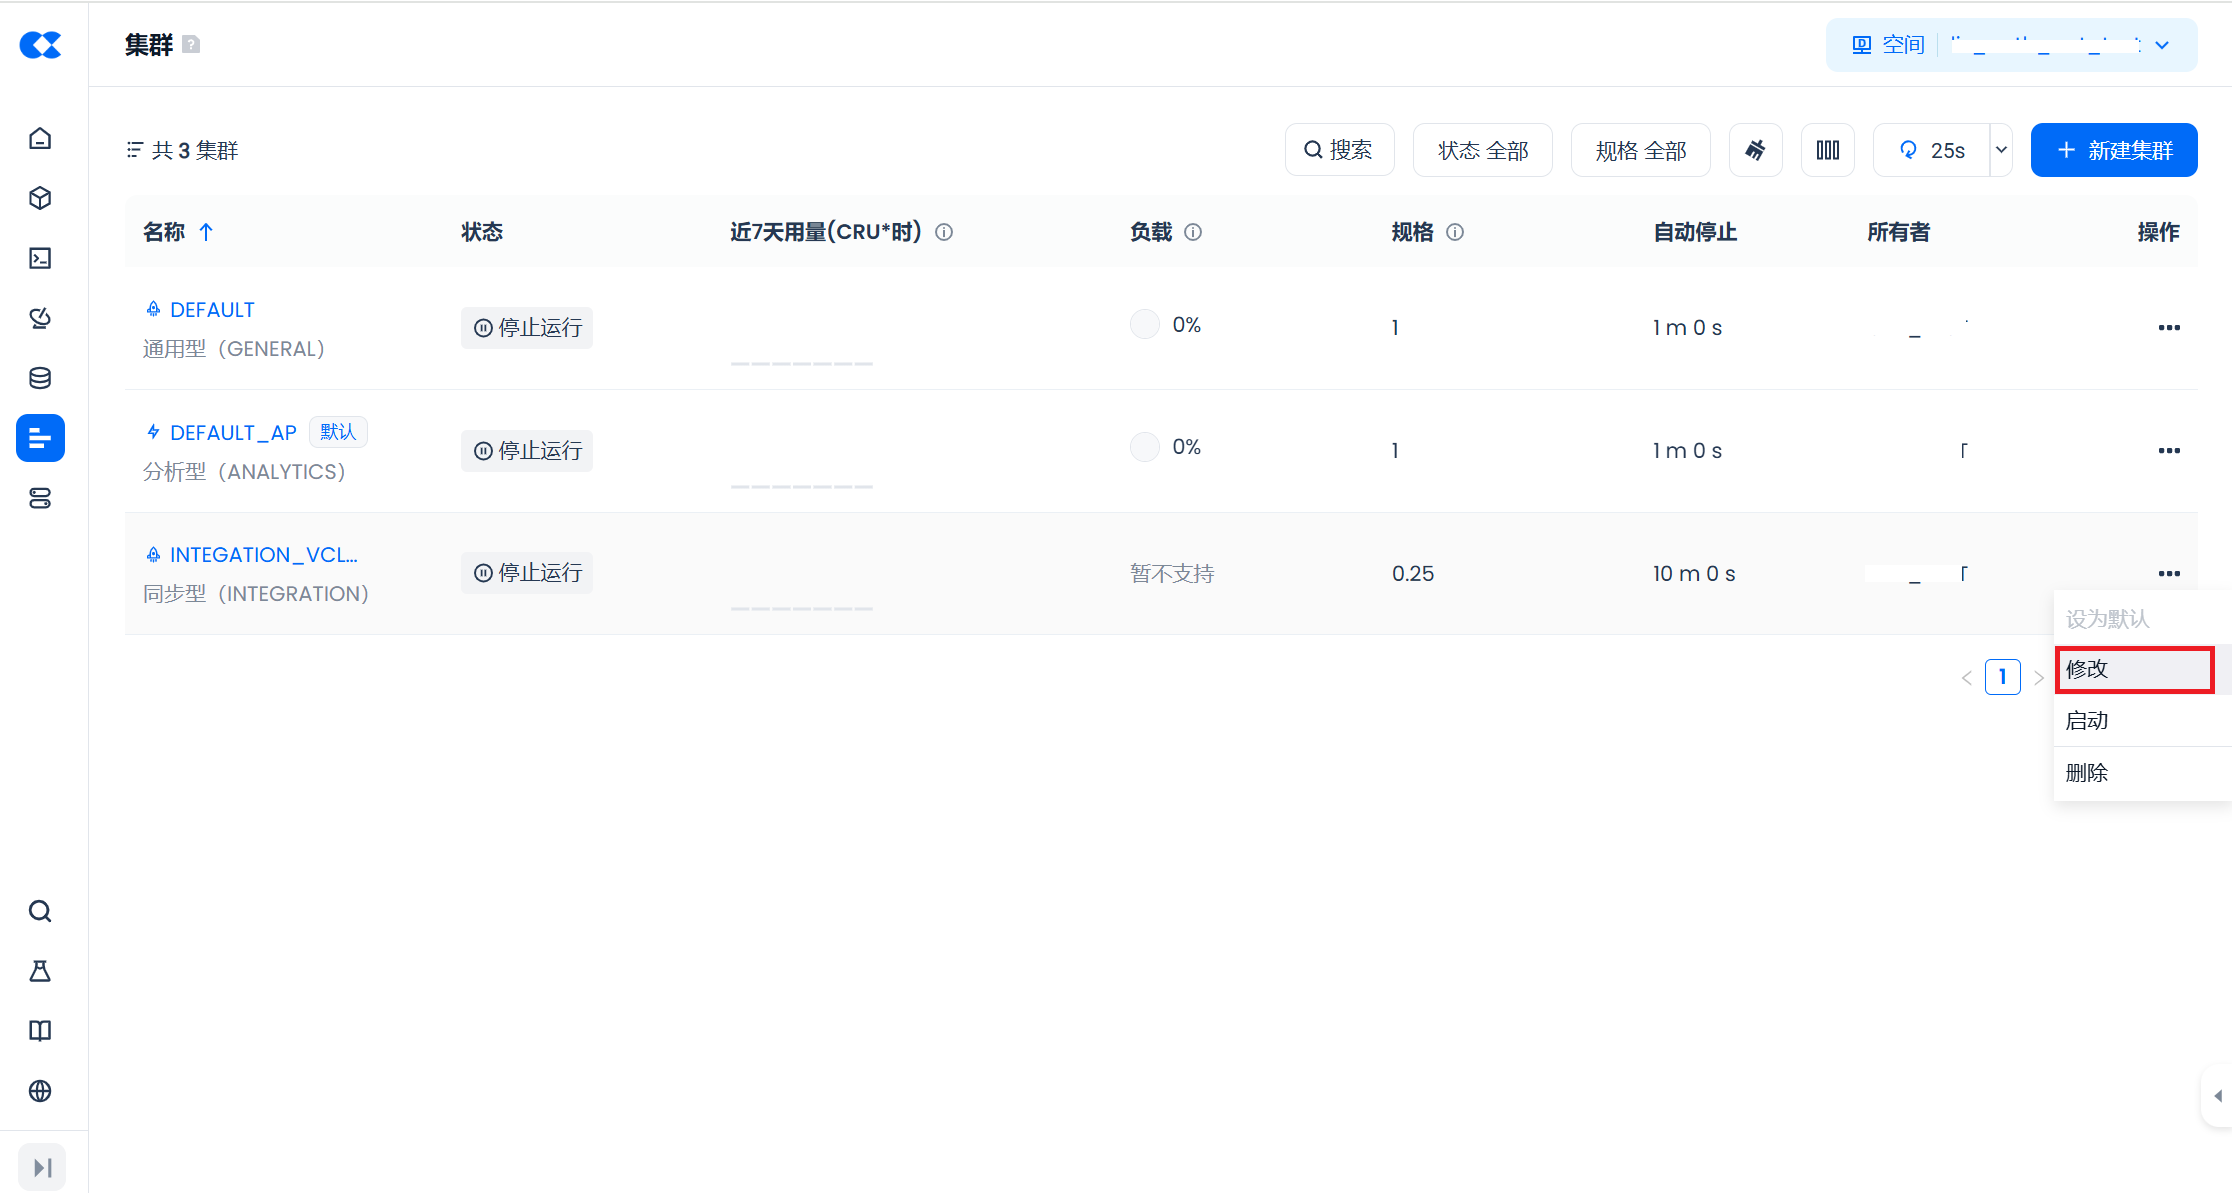Expand the right-edge collapsed side panel

[x=2217, y=1096]
